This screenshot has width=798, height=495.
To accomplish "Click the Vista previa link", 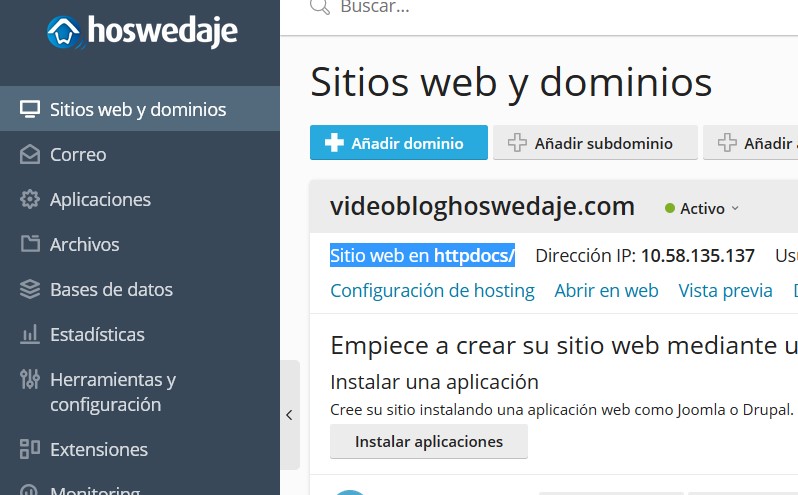I will (x=725, y=290).
